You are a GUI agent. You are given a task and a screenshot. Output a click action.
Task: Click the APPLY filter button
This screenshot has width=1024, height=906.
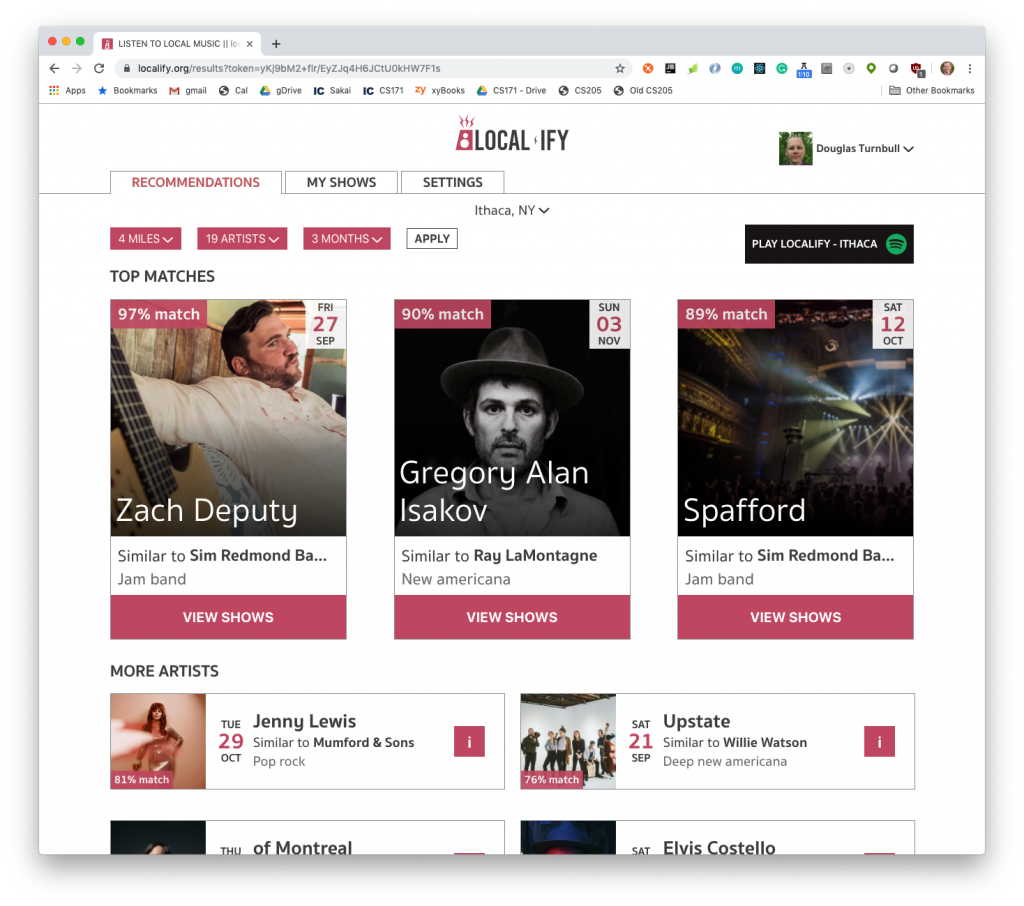point(432,238)
